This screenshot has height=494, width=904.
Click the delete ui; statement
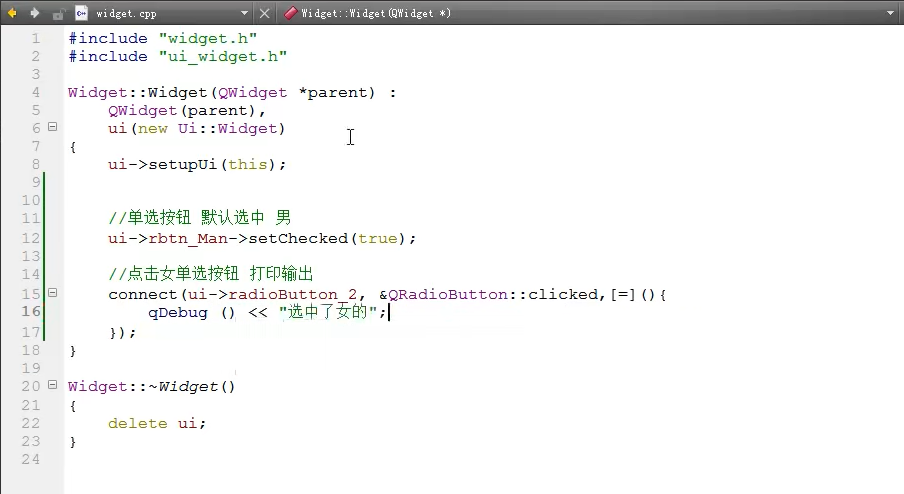157,424
